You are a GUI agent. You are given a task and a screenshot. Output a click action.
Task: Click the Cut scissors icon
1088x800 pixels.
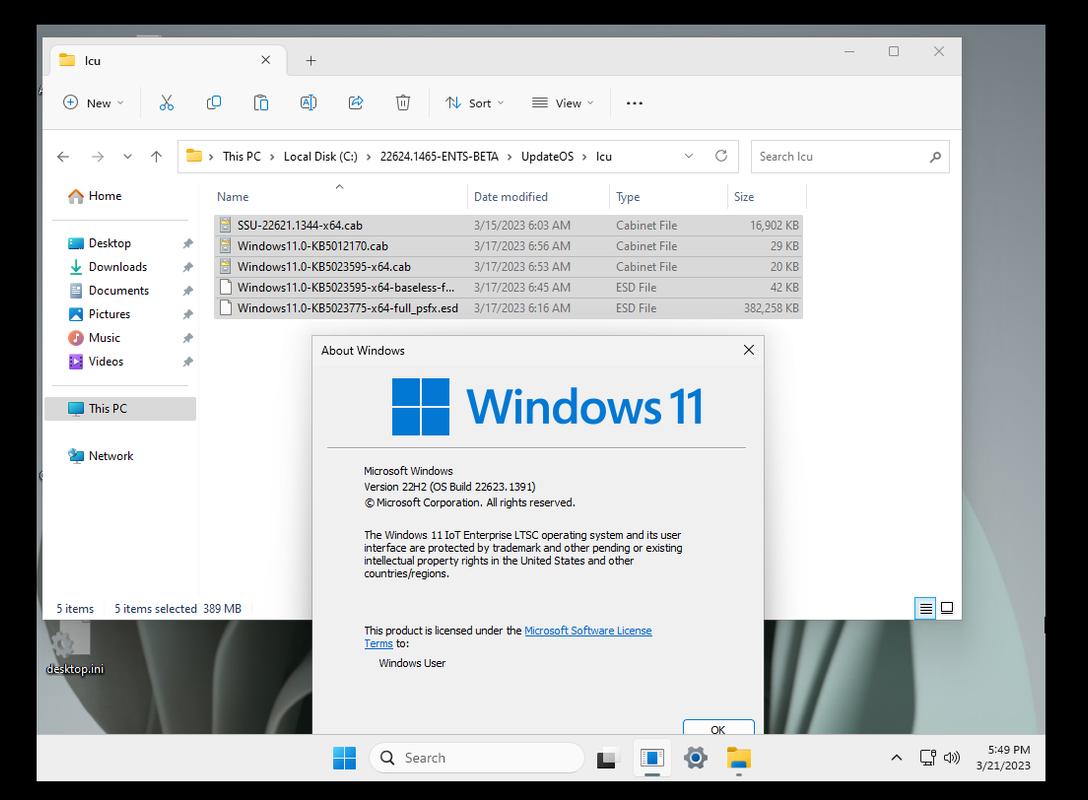167,103
